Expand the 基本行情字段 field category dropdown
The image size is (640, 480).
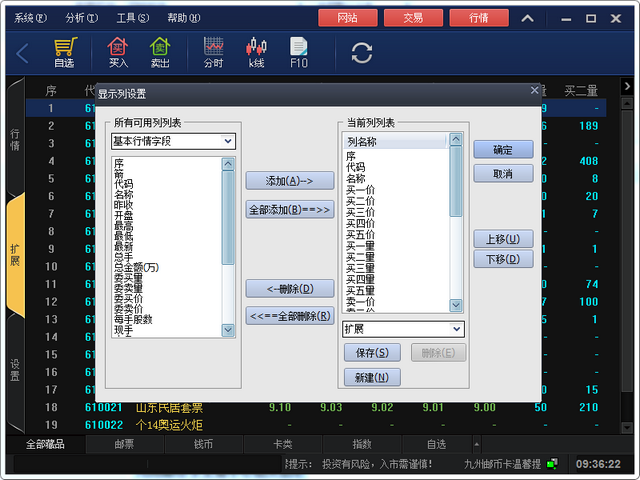(x=228, y=141)
